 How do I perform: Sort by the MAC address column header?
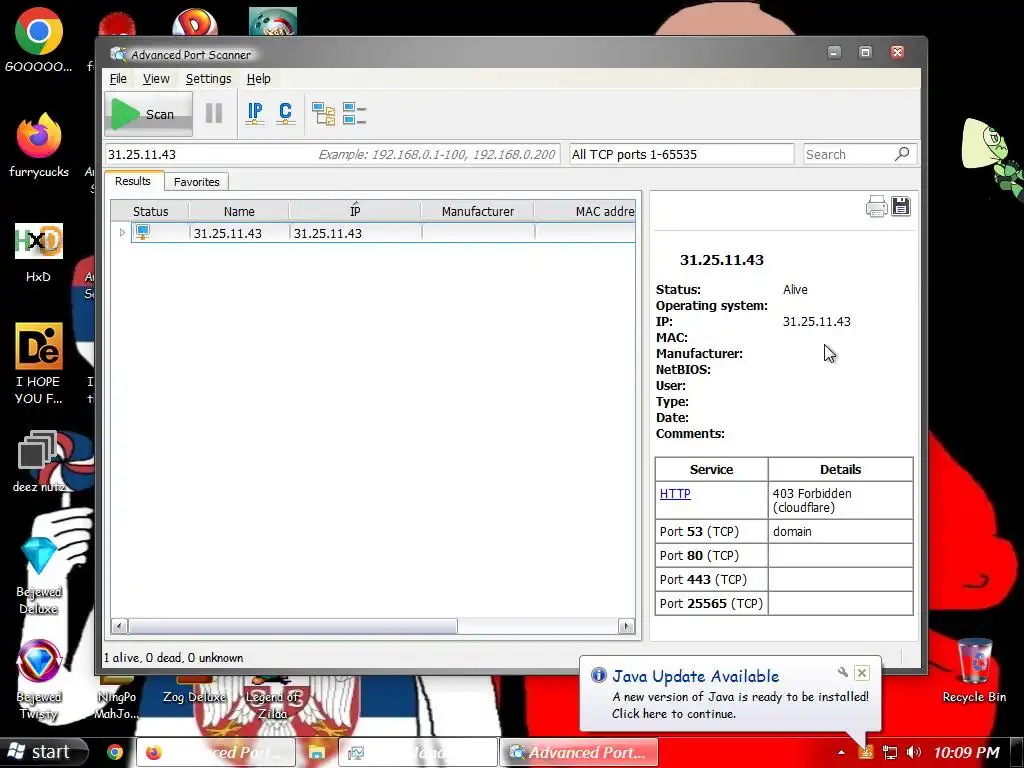tap(585, 211)
